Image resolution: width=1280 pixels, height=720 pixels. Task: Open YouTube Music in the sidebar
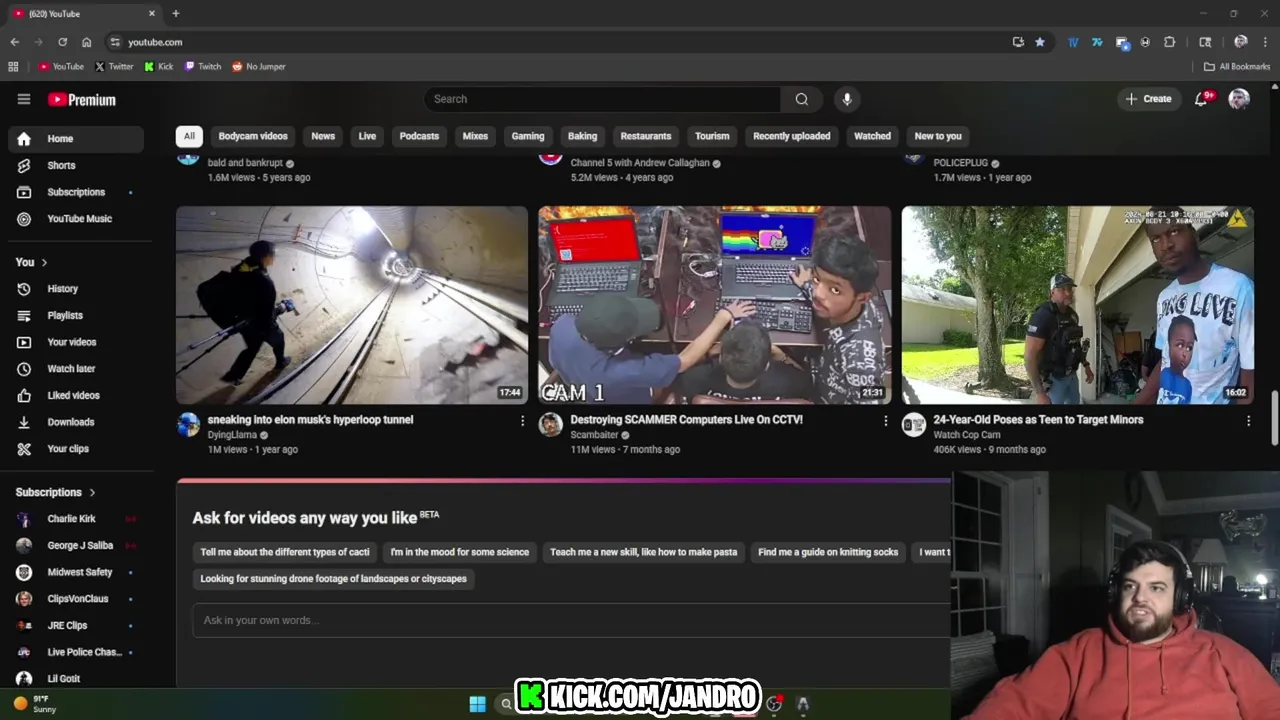[x=76, y=219]
